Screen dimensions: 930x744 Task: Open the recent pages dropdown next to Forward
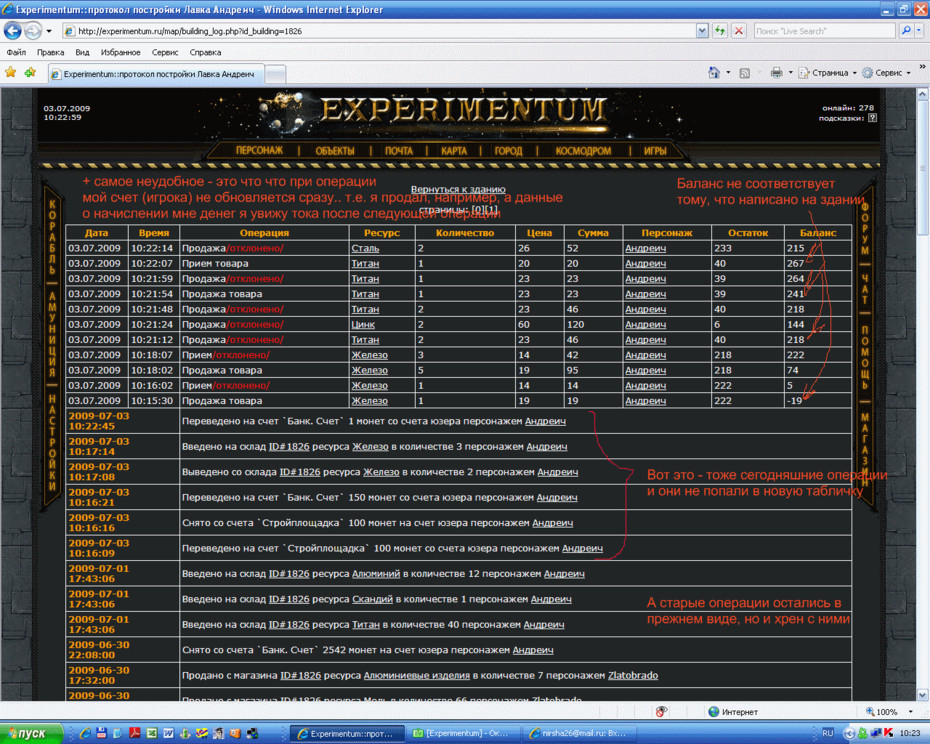(x=49, y=31)
